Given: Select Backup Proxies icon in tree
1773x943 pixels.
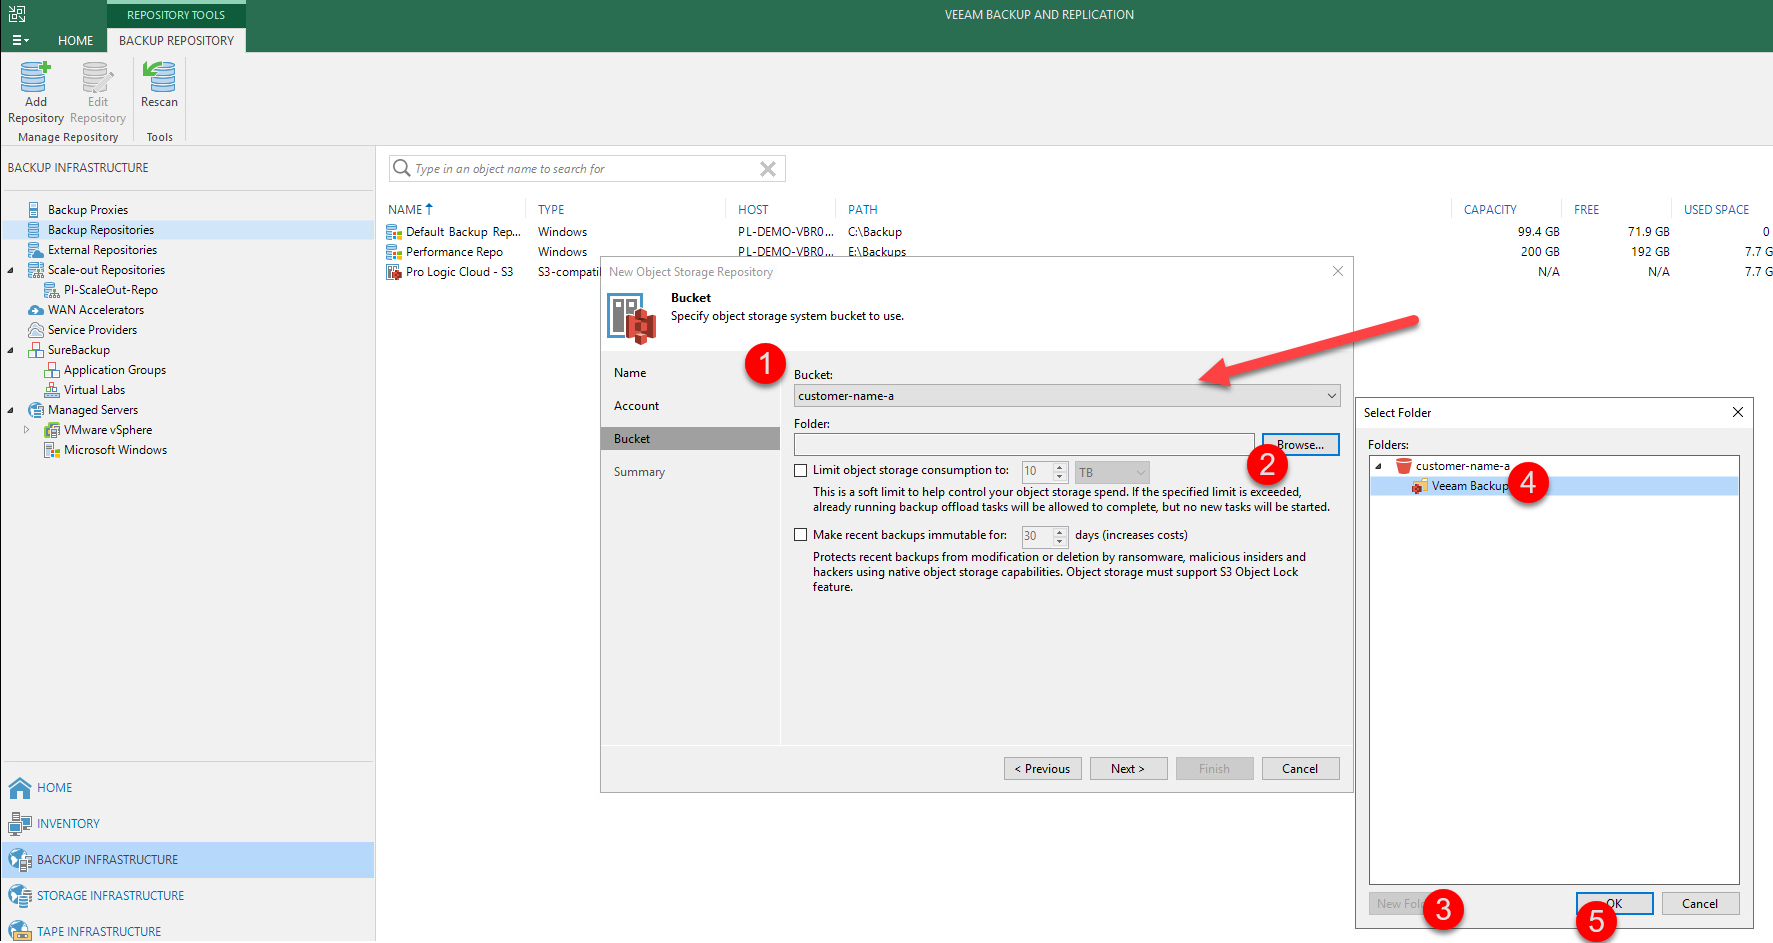Looking at the screenshot, I should [x=34, y=210].
